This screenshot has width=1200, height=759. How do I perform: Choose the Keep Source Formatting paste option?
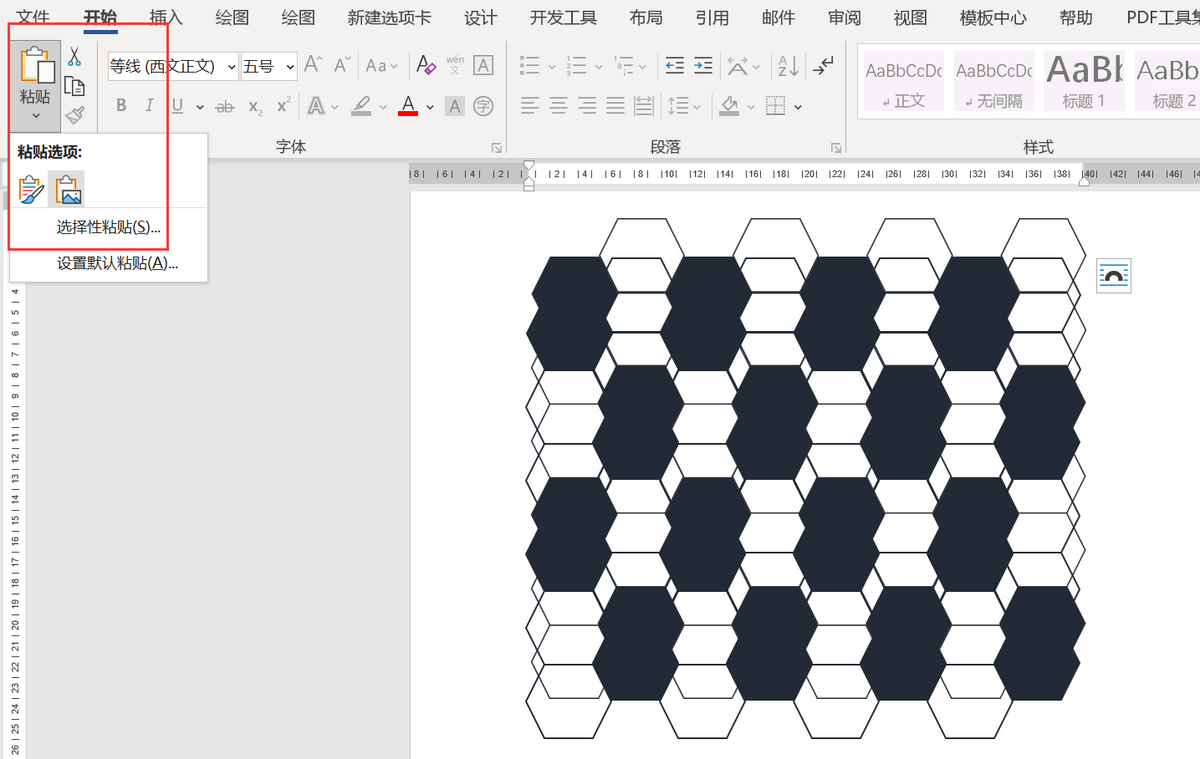[31, 188]
